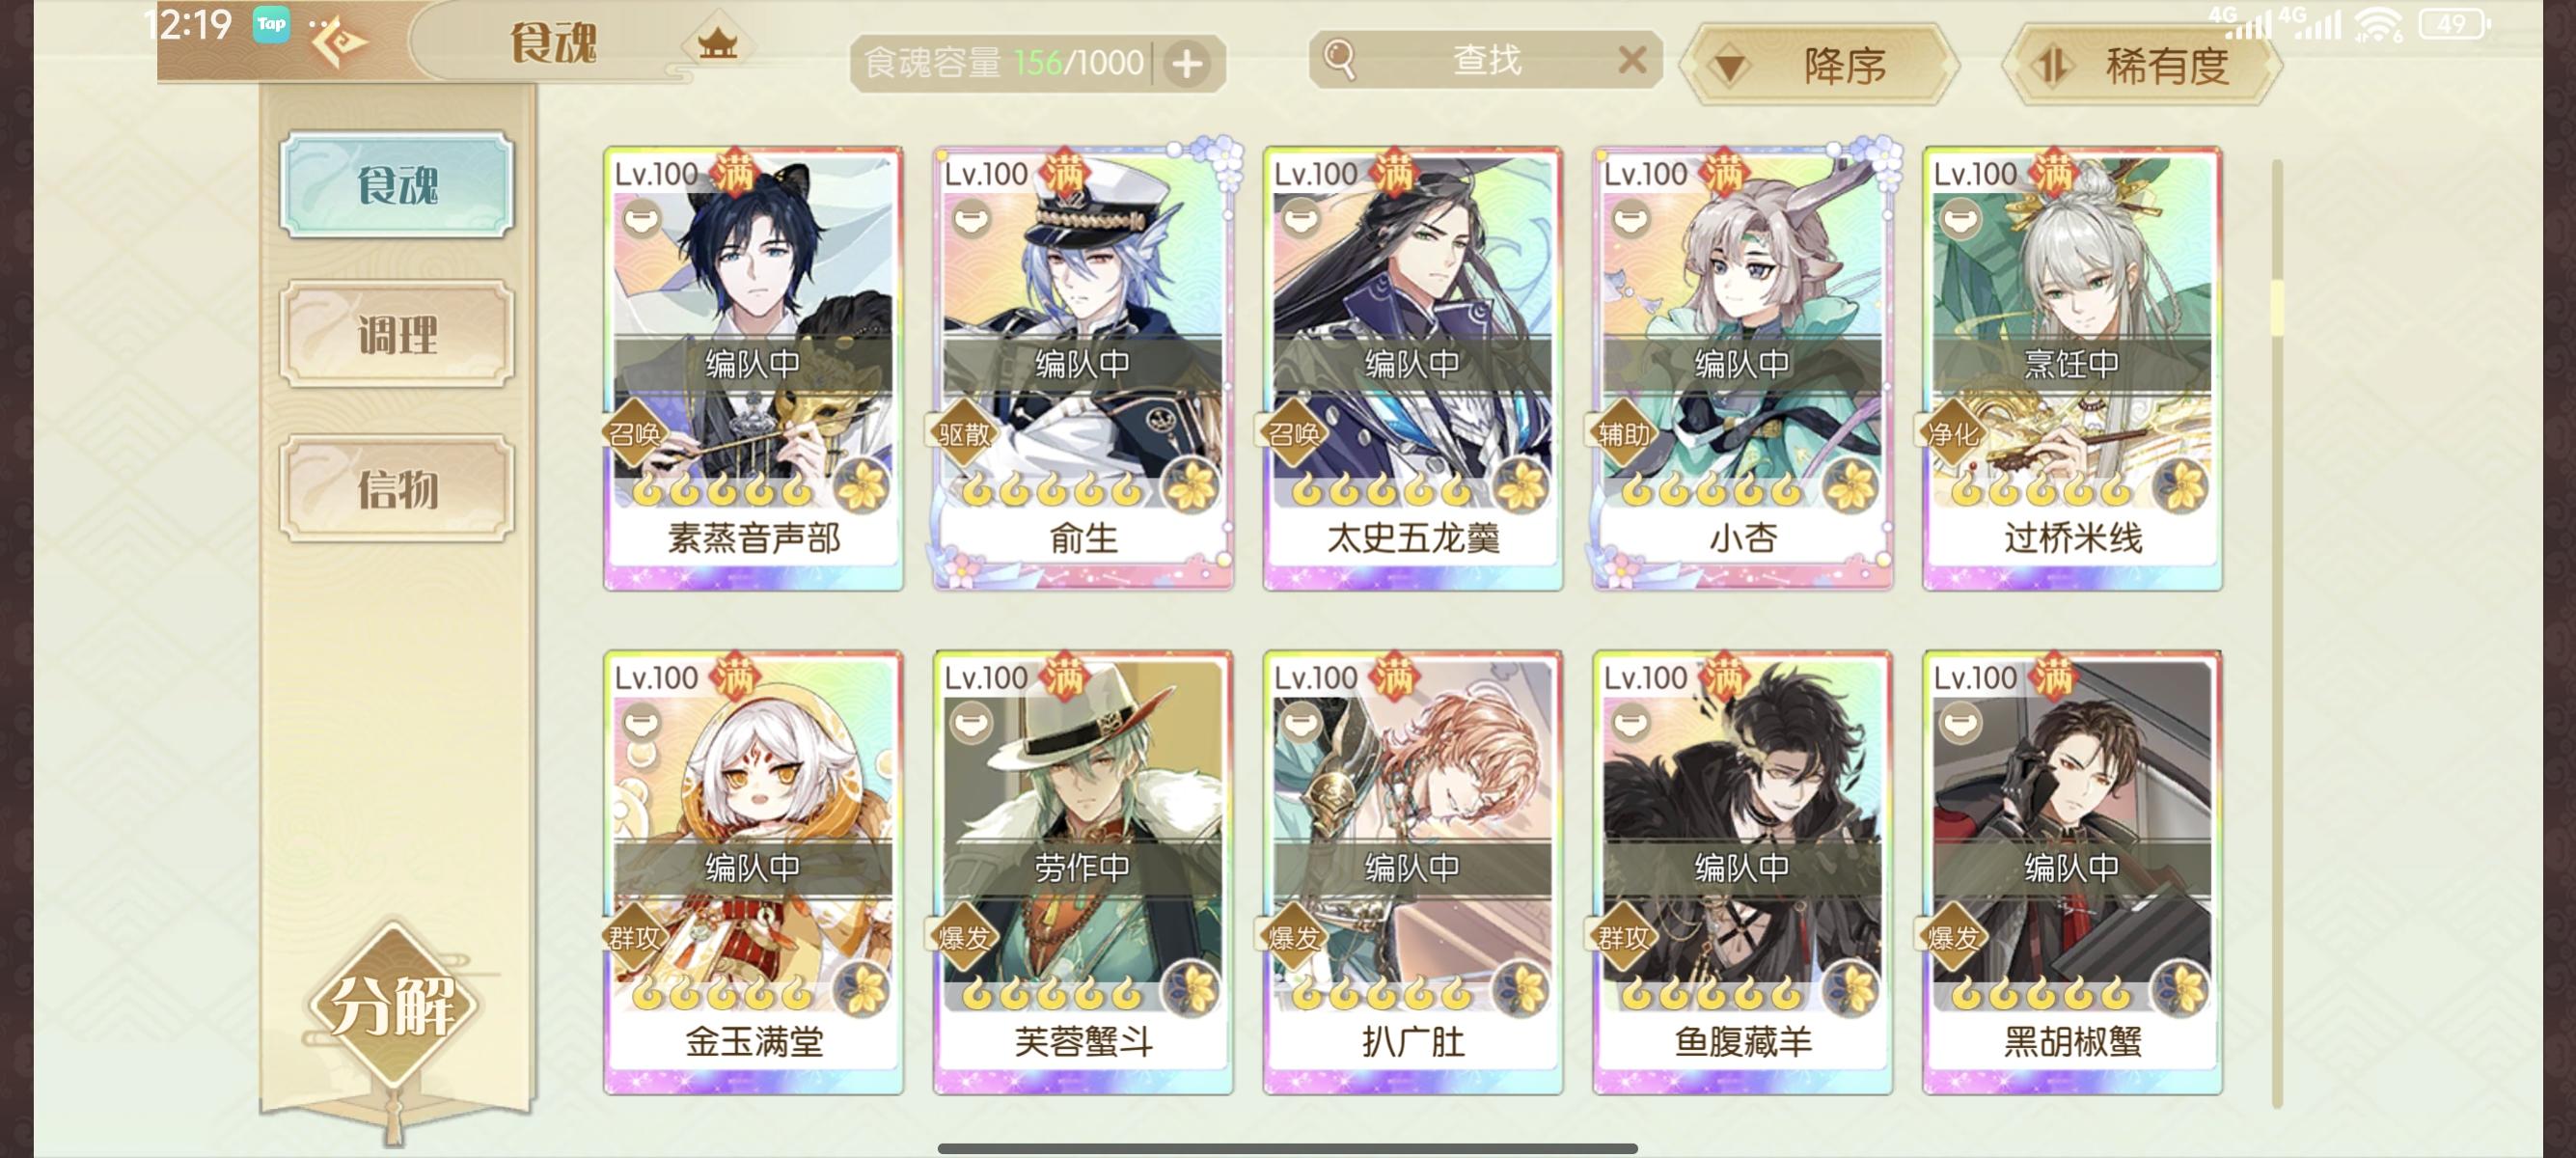The width and height of the screenshot is (2576, 1158).
Task: Tap 辅助 role badge on 小杏
Action: (1623, 433)
